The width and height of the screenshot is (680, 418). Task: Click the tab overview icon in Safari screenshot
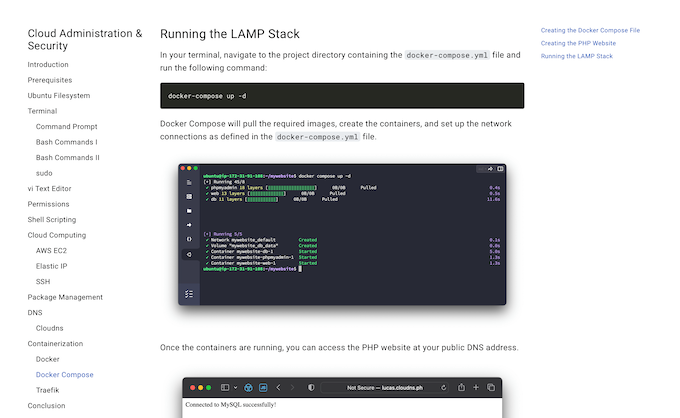coord(491,387)
